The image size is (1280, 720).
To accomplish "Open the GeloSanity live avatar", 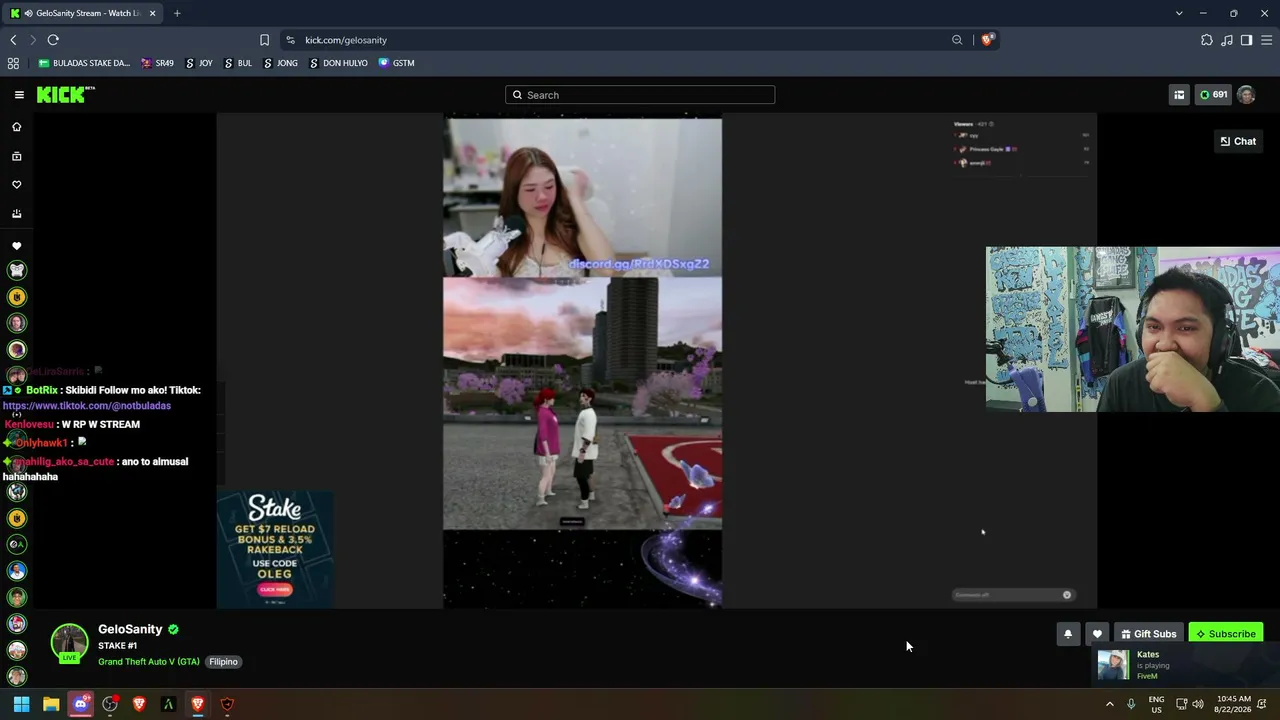I will pyautogui.click(x=69, y=643).
